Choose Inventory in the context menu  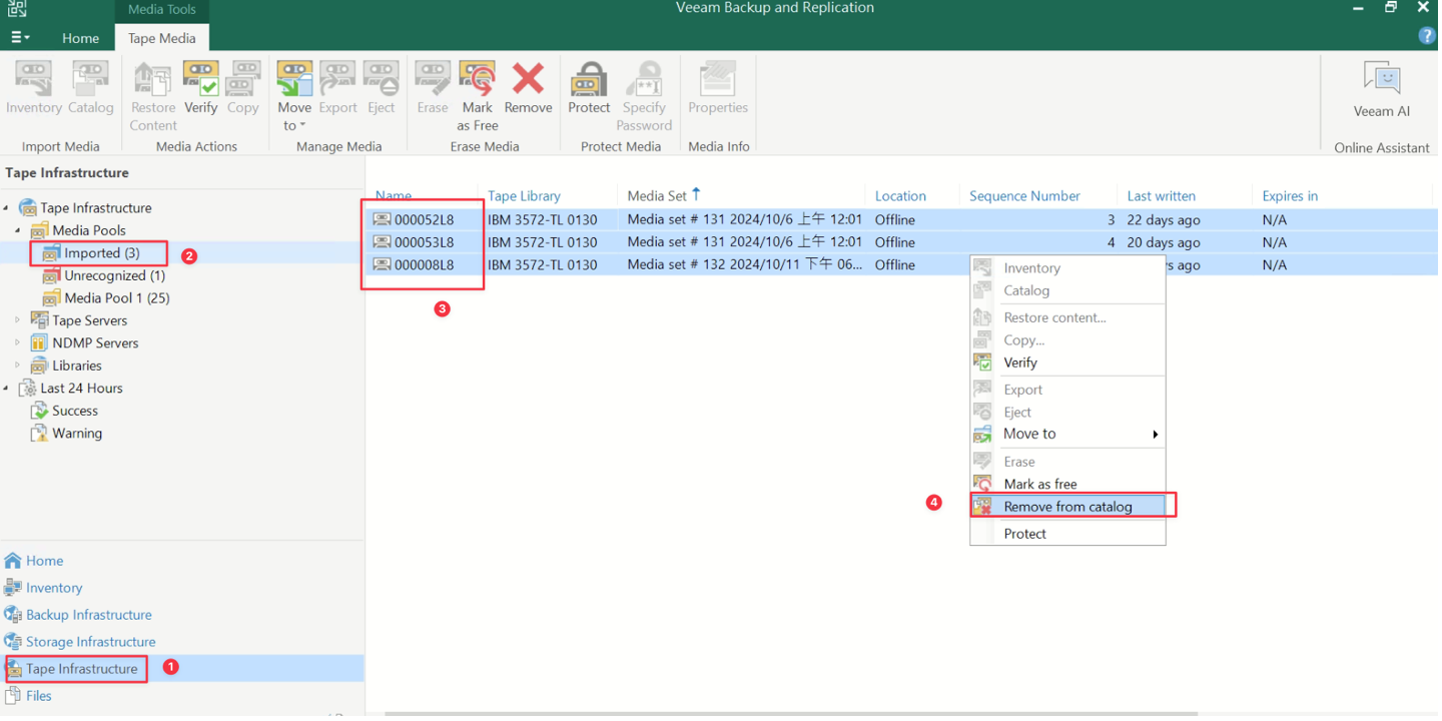[1068, 268]
